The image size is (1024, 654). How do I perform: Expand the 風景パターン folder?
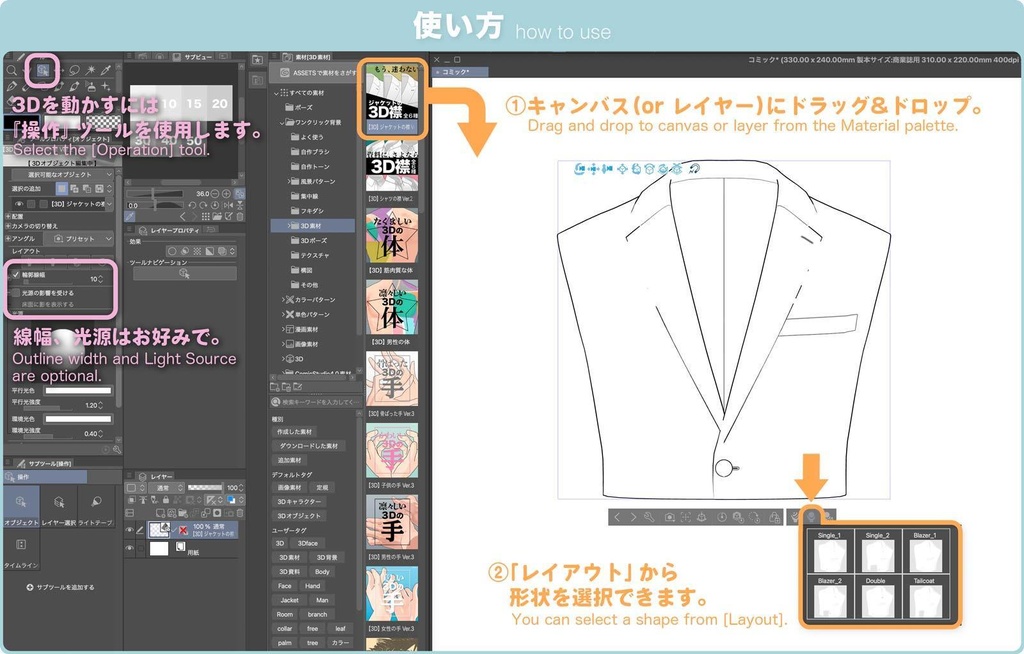click(289, 181)
